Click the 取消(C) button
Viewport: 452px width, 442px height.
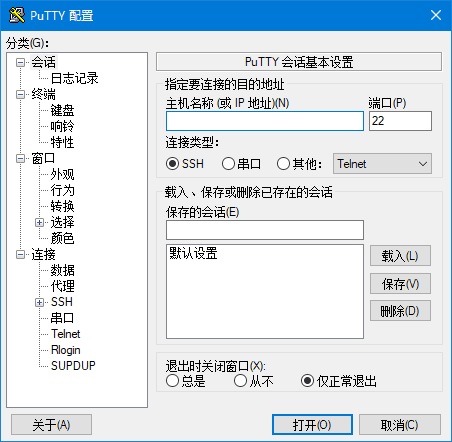tap(400, 425)
